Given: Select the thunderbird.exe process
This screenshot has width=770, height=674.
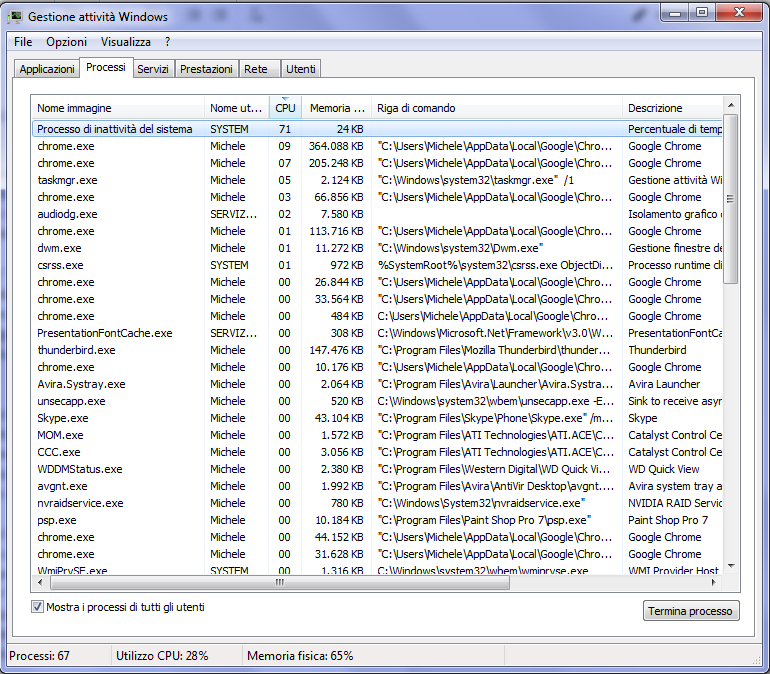Looking at the screenshot, I should 377,350.
